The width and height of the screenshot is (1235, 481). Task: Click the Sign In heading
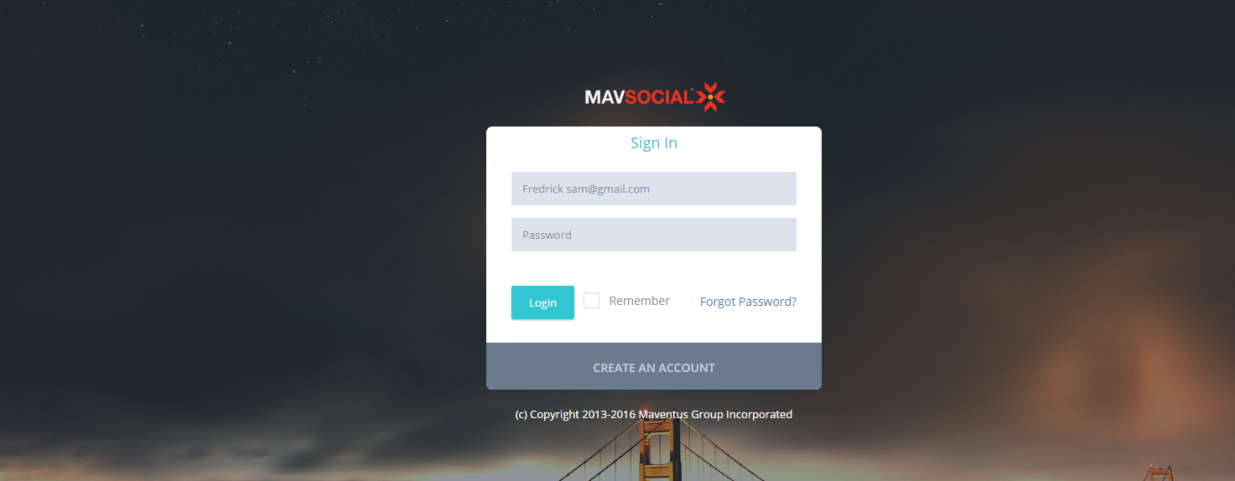click(x=653, y=143)
